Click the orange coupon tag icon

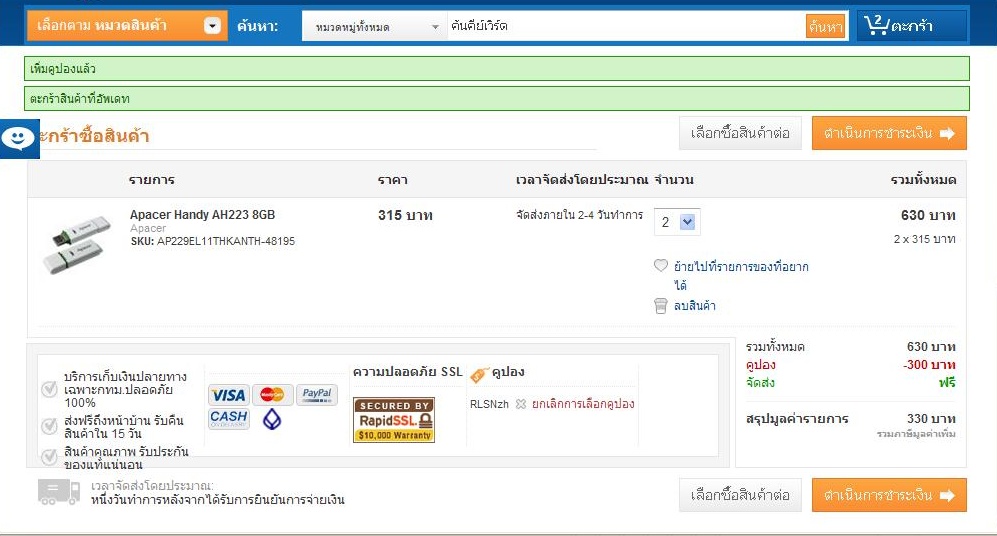[479, 375]
